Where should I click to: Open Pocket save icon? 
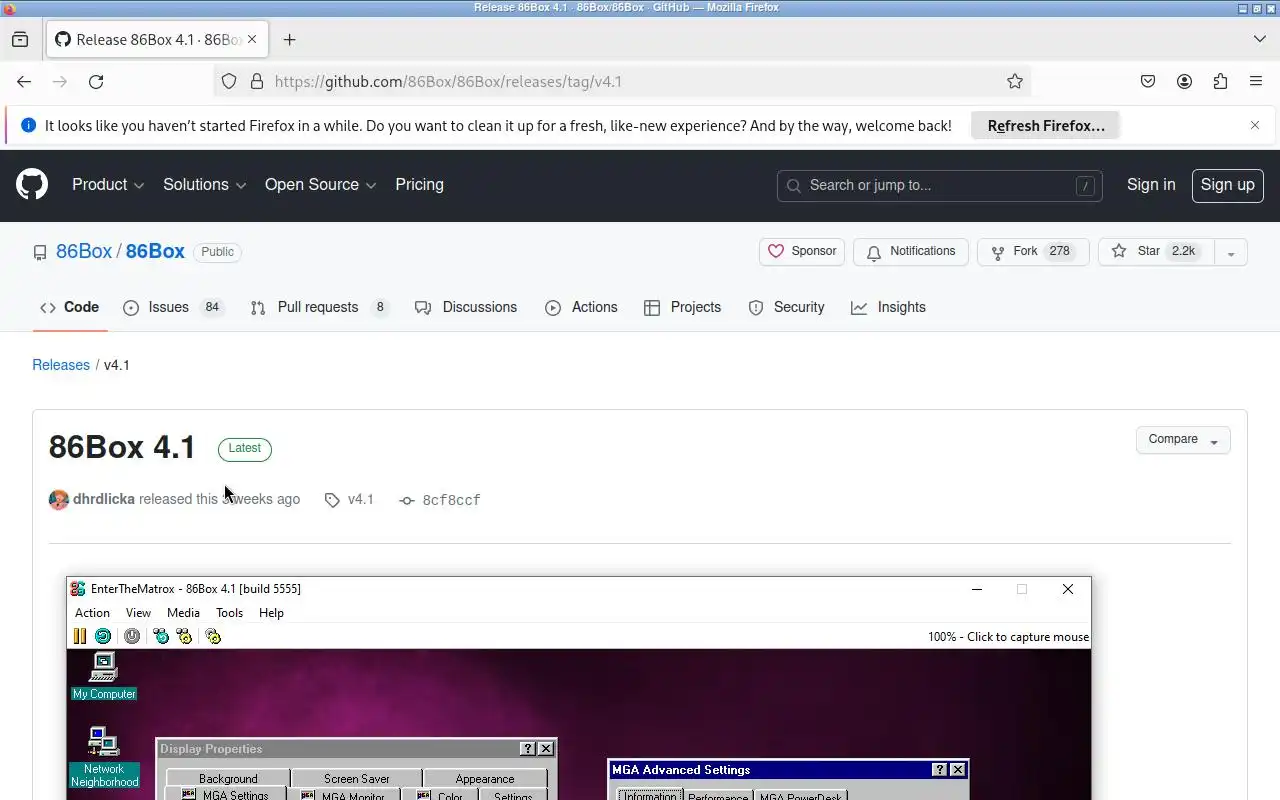click(x=1148, y=82)
